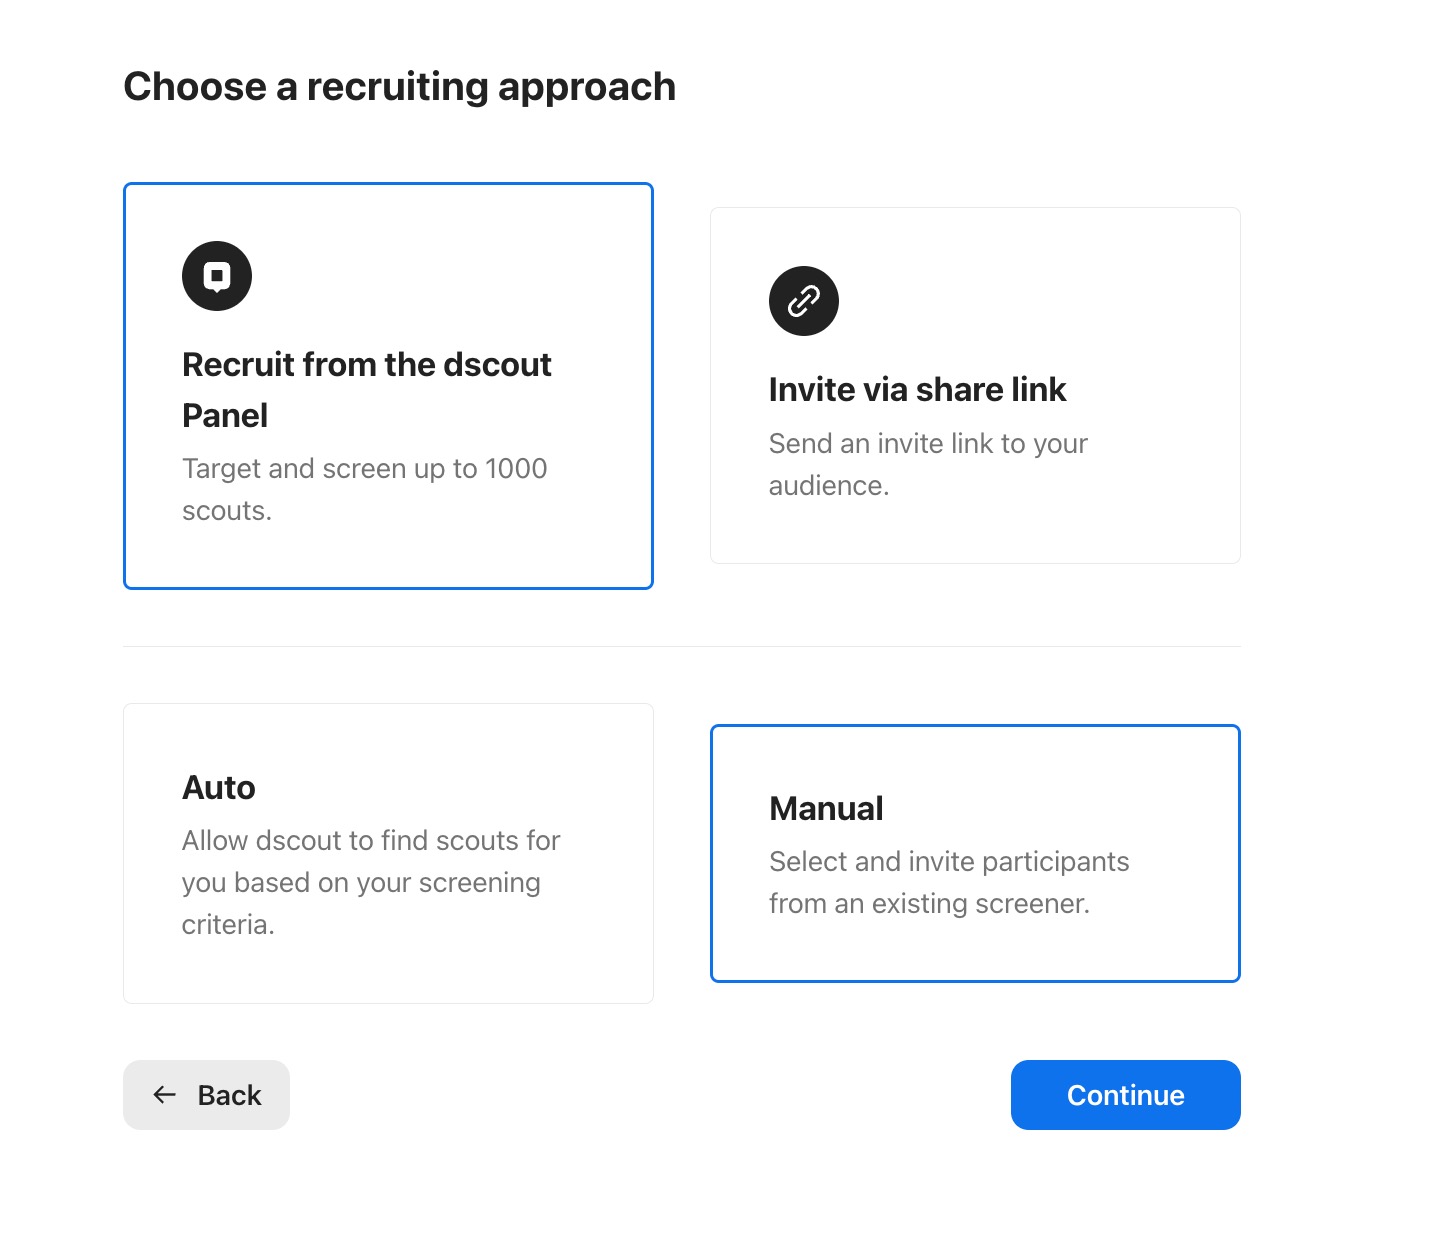Go back using the Back button

tap(206, 1095)
